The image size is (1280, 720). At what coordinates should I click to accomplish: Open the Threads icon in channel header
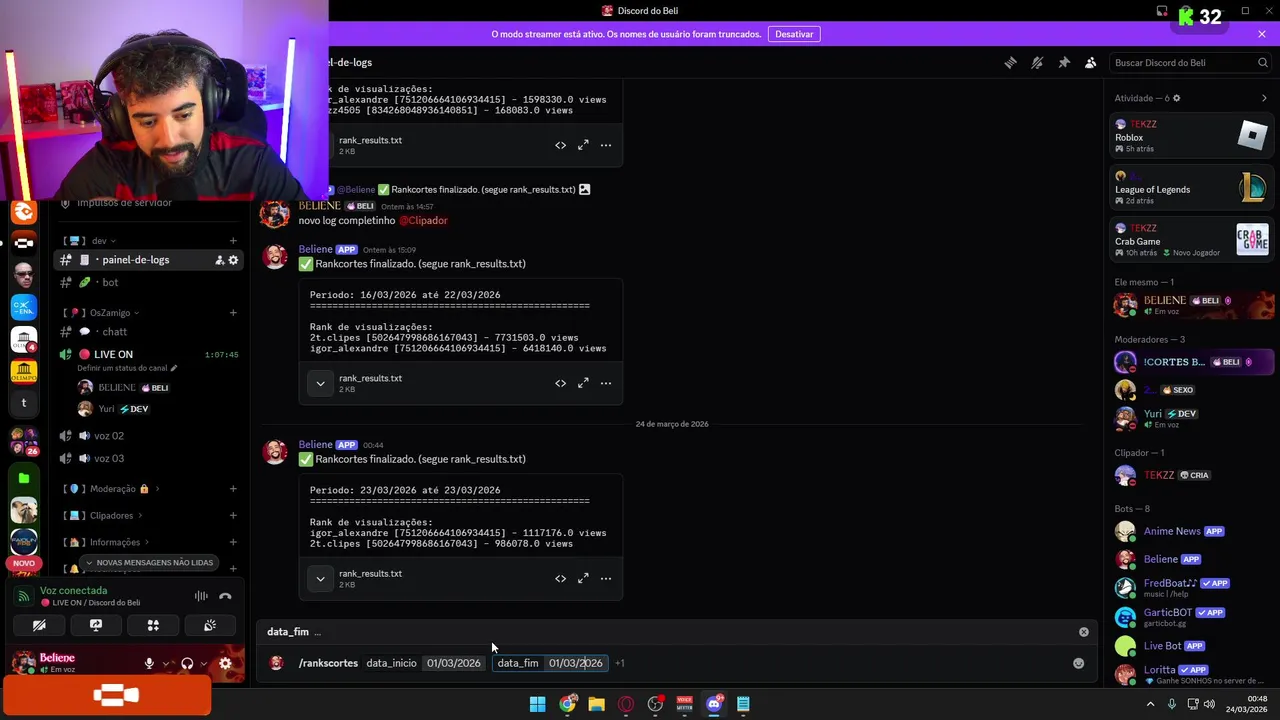[1010, 62]
